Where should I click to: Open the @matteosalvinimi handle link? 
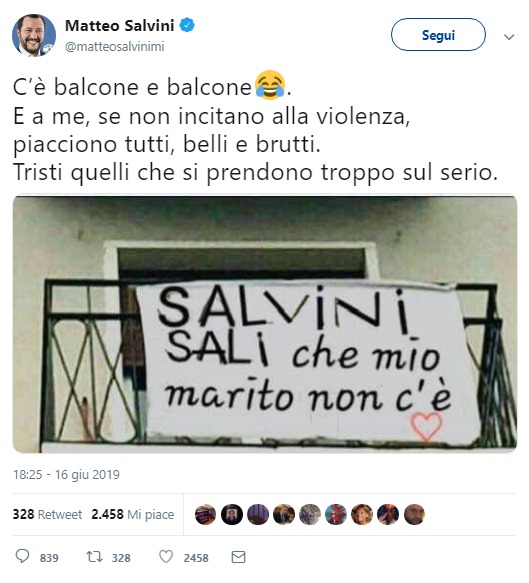(x=114, y=47)
